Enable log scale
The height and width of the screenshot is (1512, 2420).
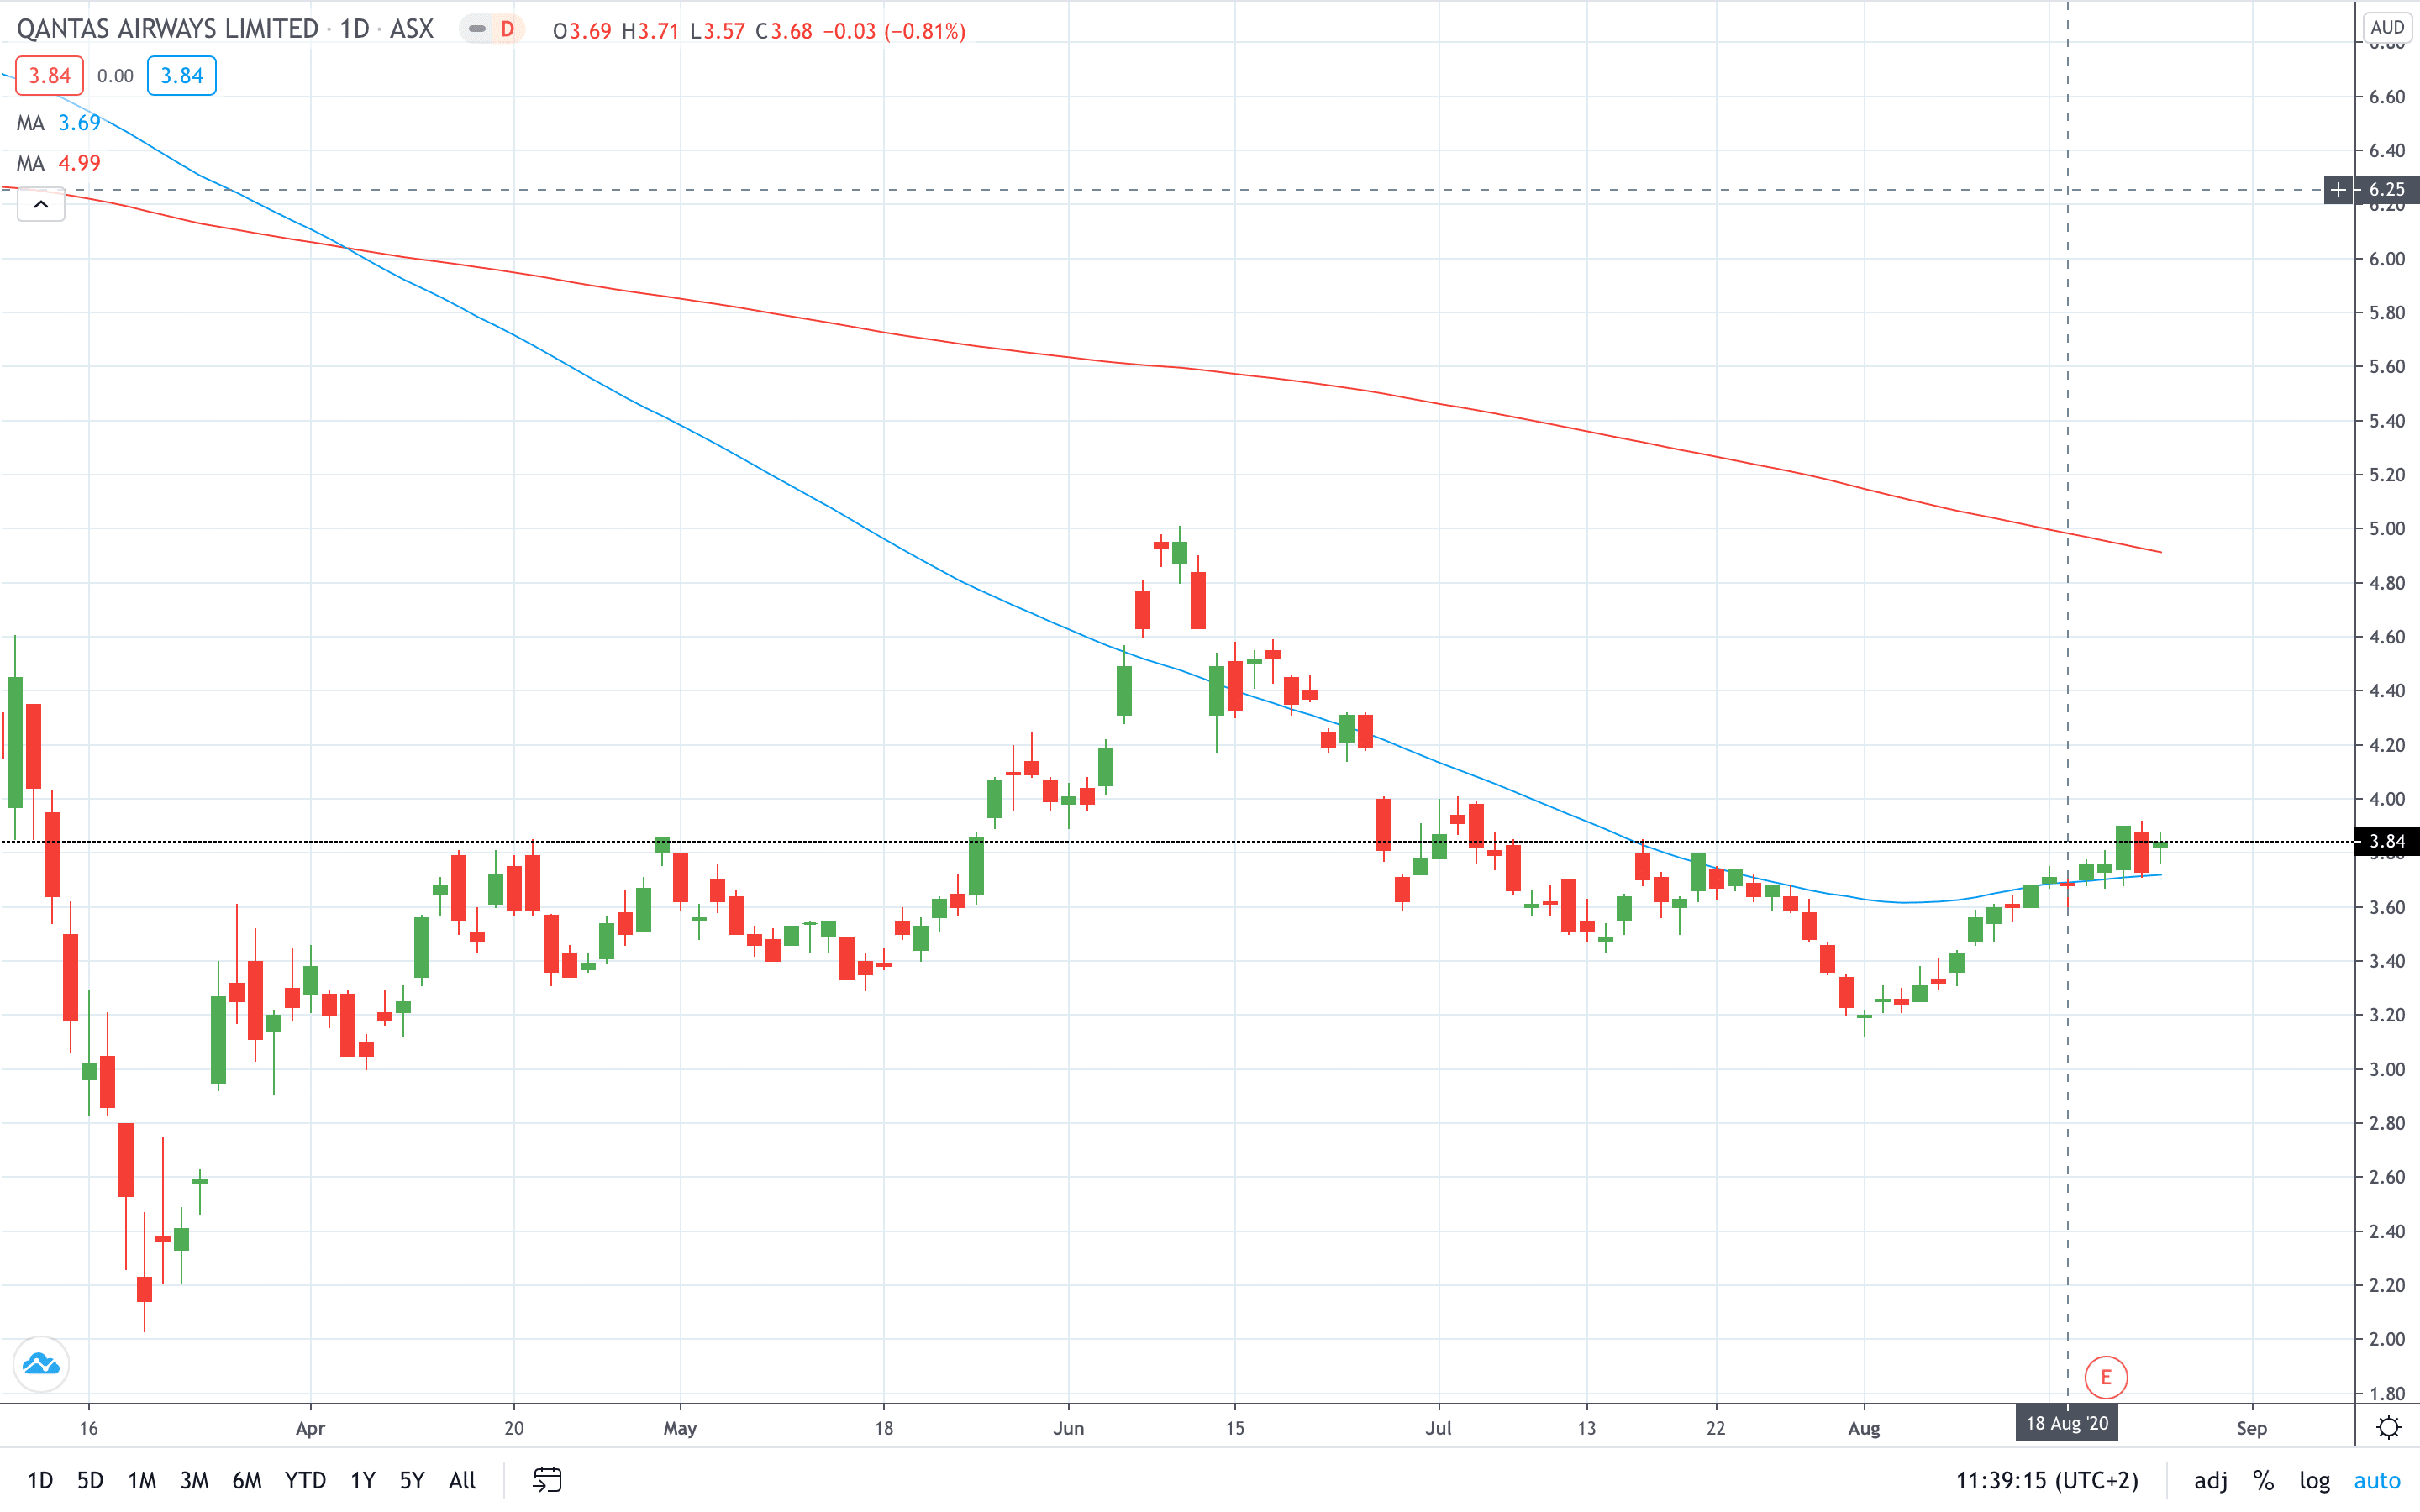(2314, 1480)
